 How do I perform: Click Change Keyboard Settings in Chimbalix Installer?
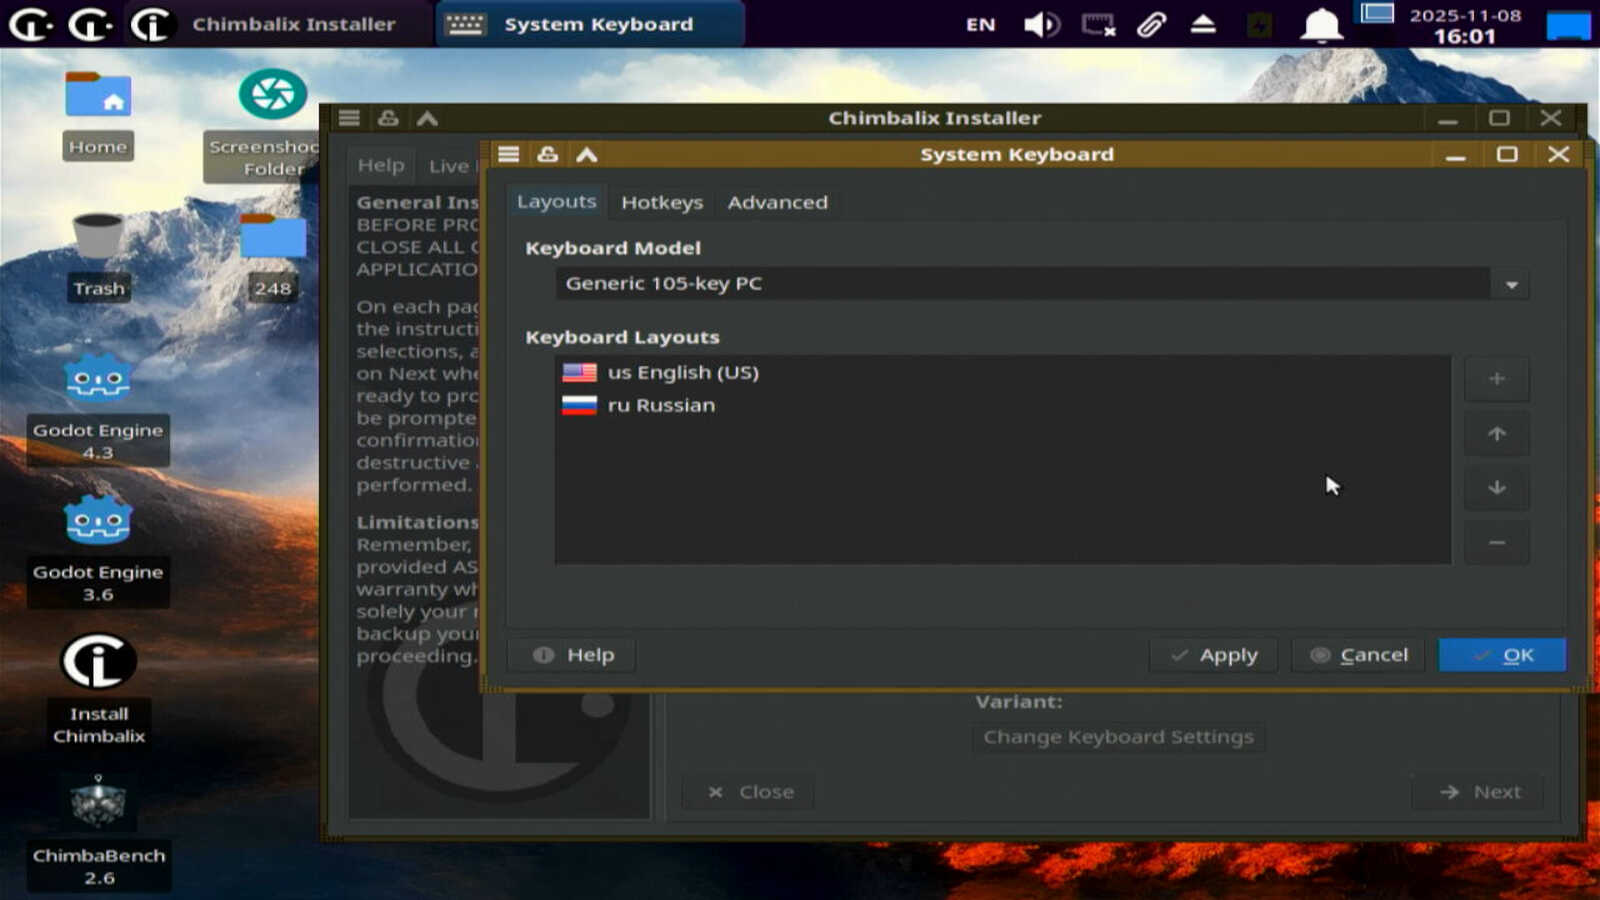point(1118,737)
